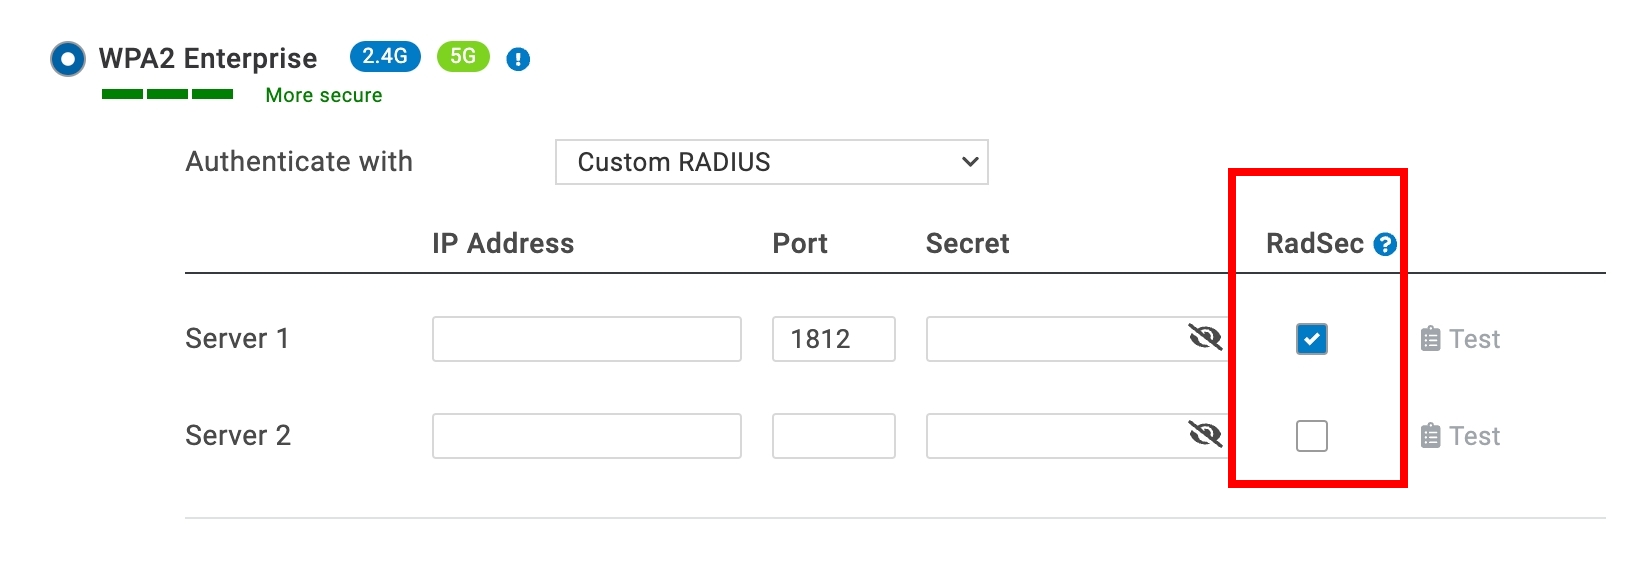Click the green security strength bar

coord(167,94)
